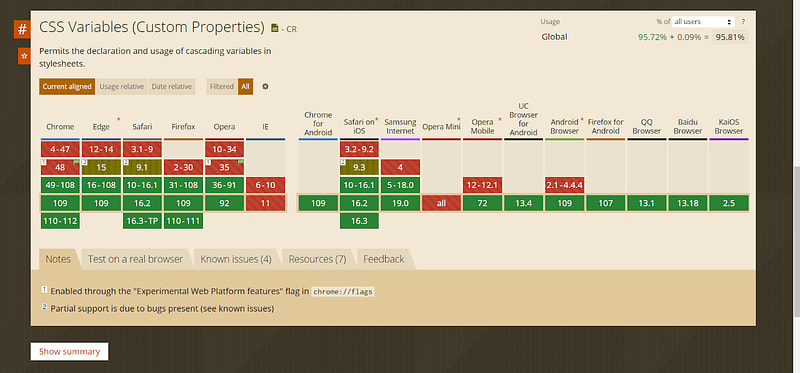Click the Samsung Internet header
This screenshot has width=800, height=373.
tap(401, 127)
